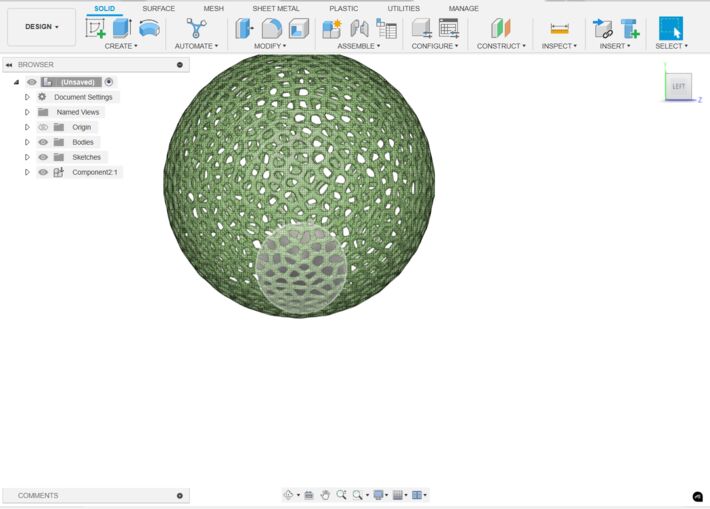The width and height of the screenshot is (710, 509).
Task: Open the Viewports layout icon
Action: pyautogui.click(x=417, y=495)
